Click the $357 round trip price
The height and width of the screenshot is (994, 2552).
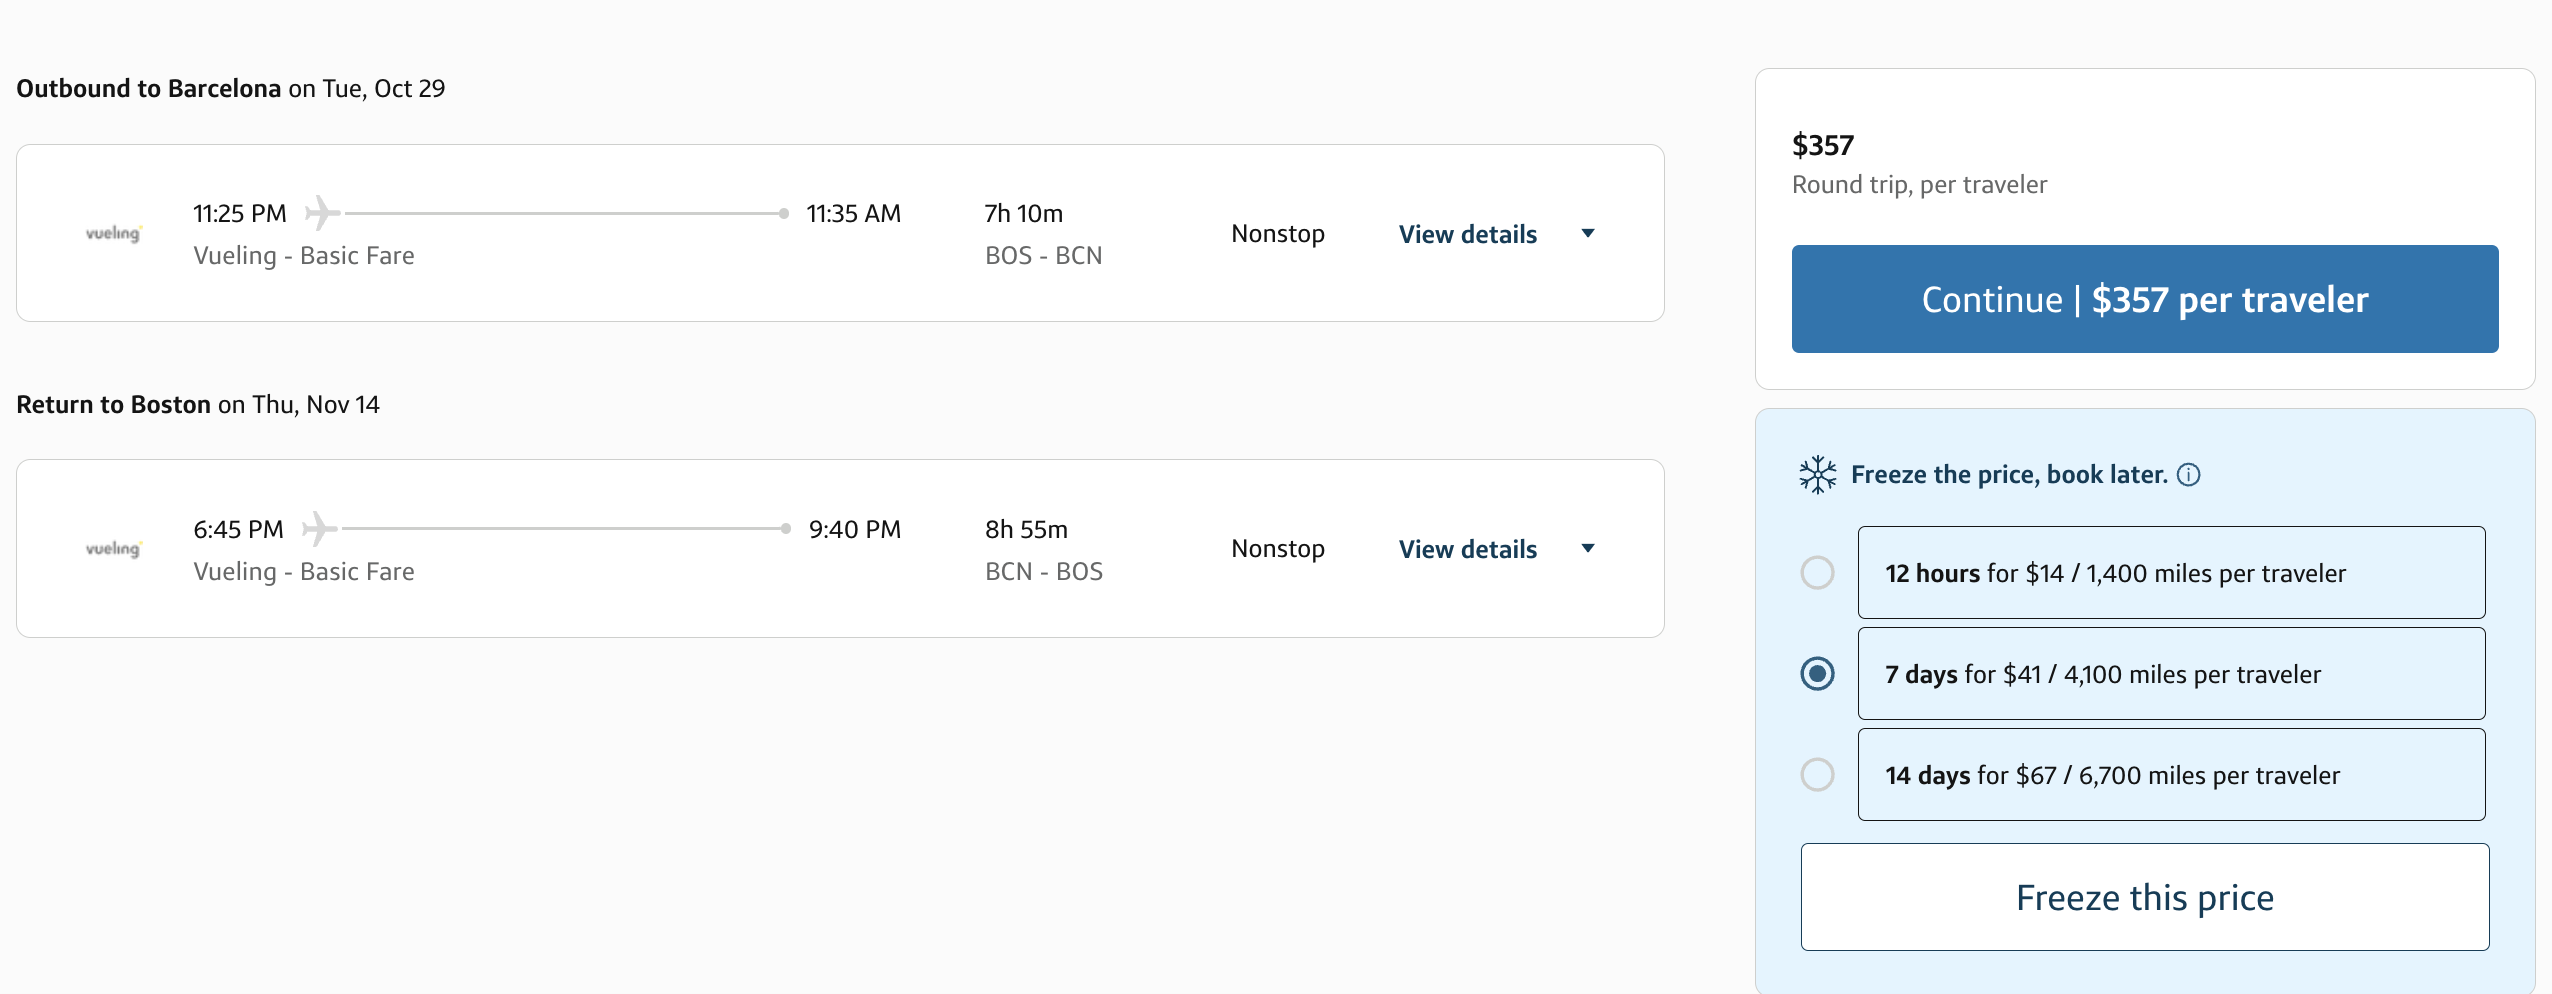(x=1822, y=144)
